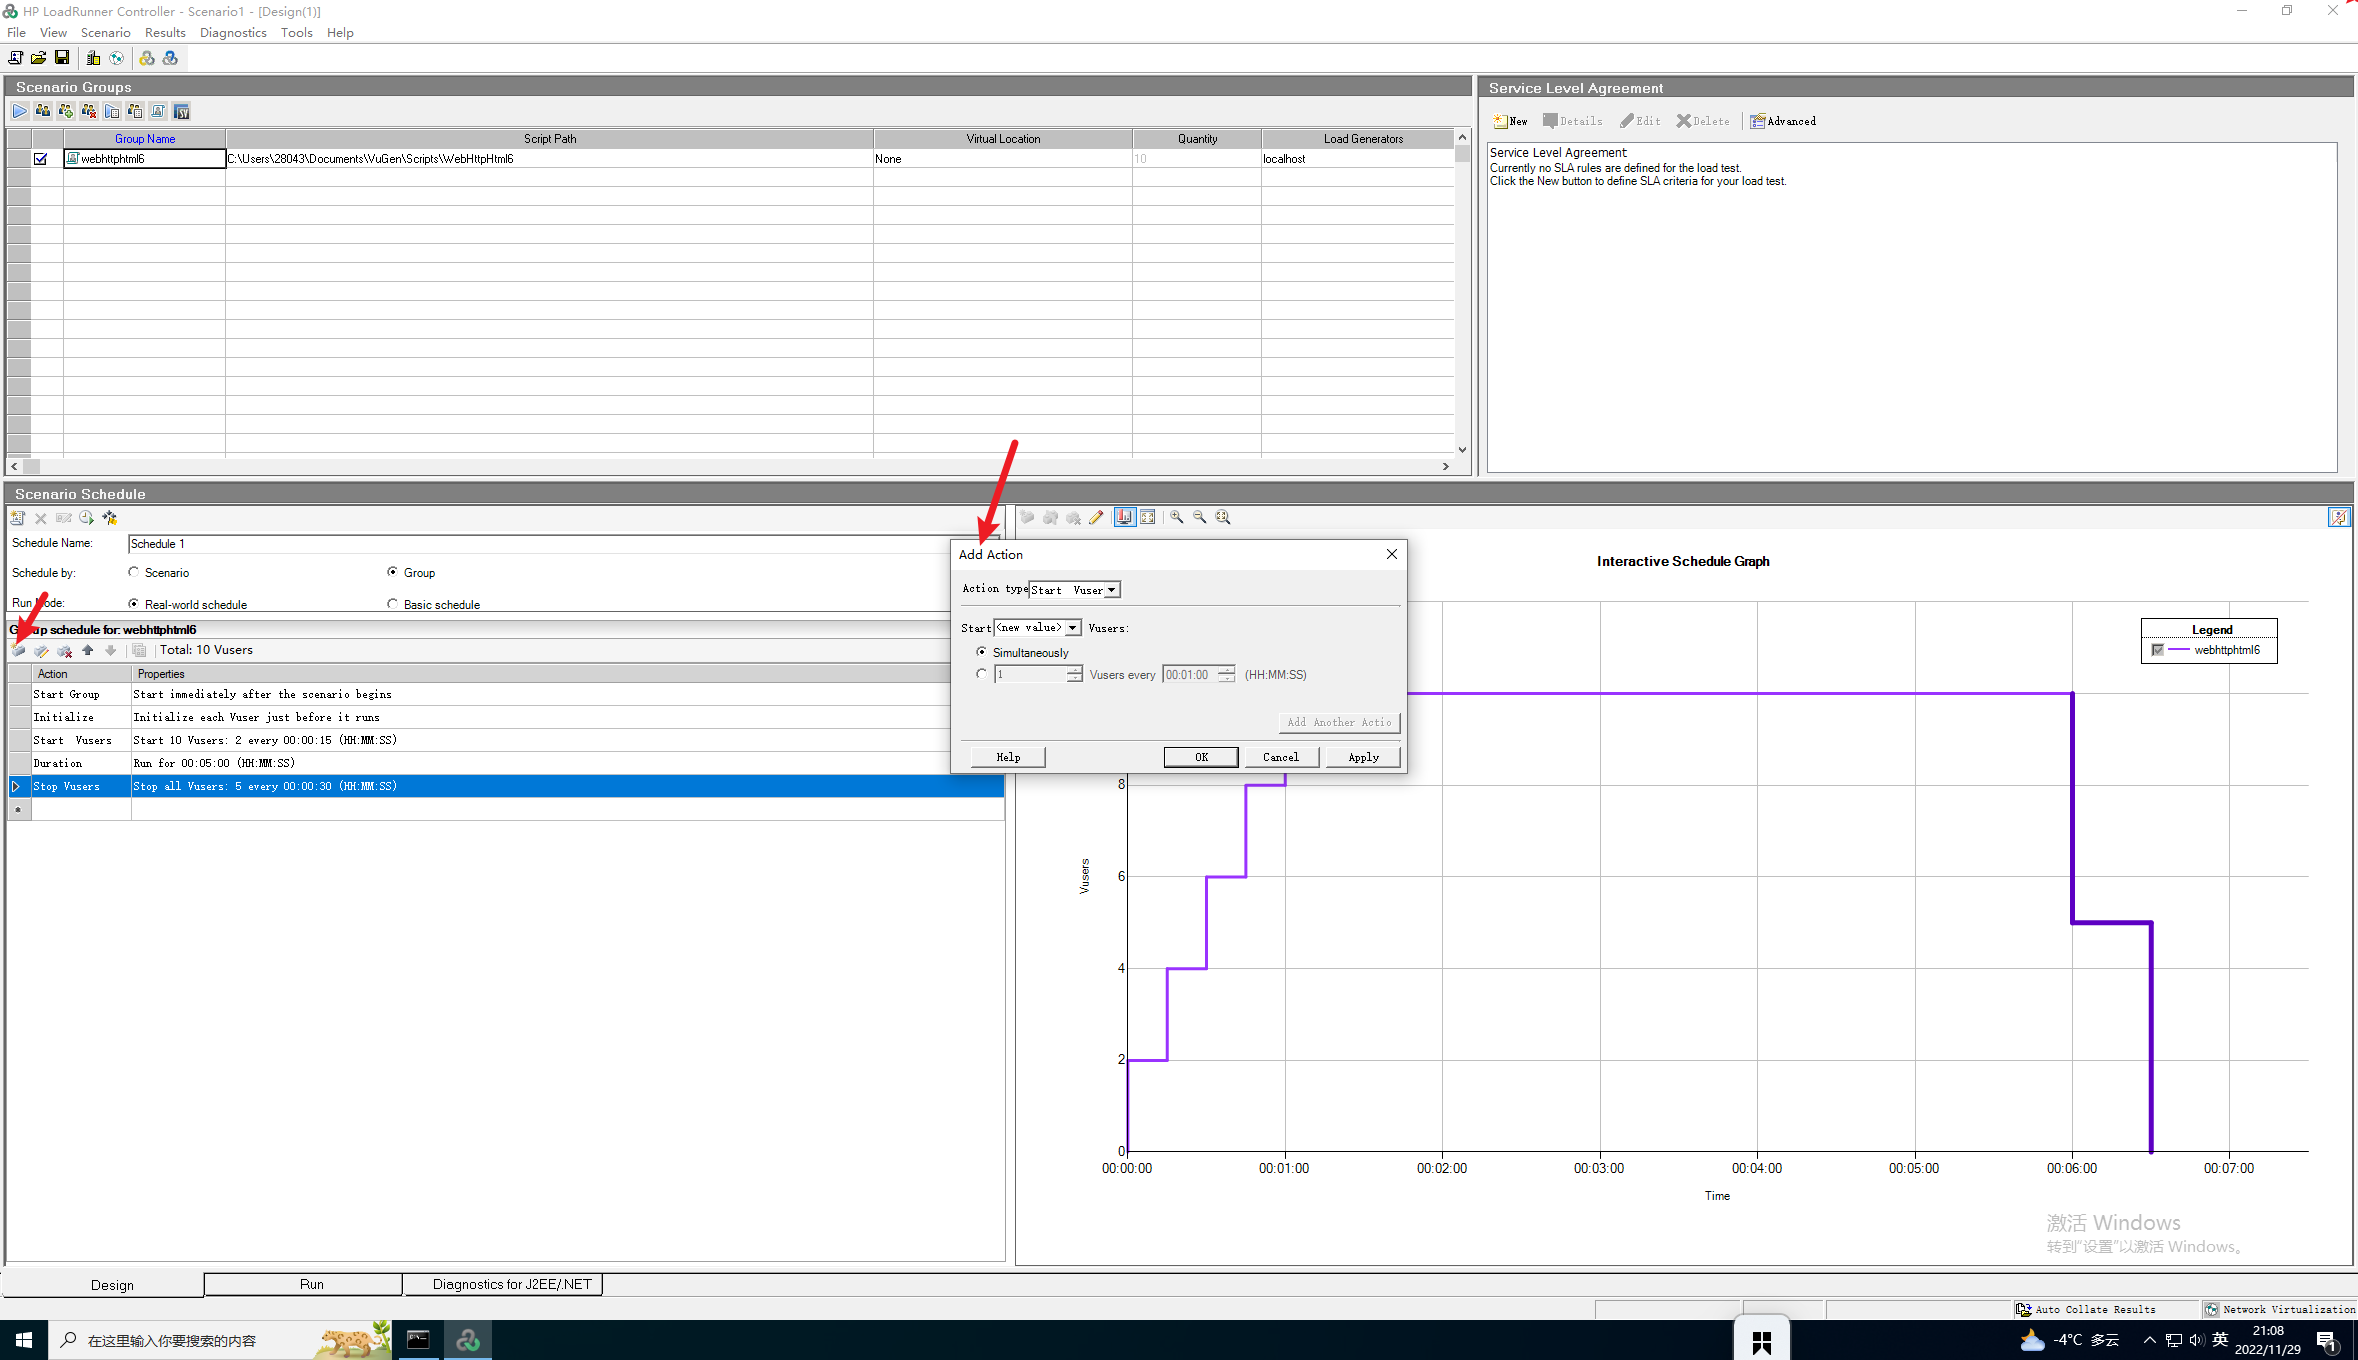Switch to the Run tab
Screen dimensions: 2358x1360
(x=311, y=1284)
